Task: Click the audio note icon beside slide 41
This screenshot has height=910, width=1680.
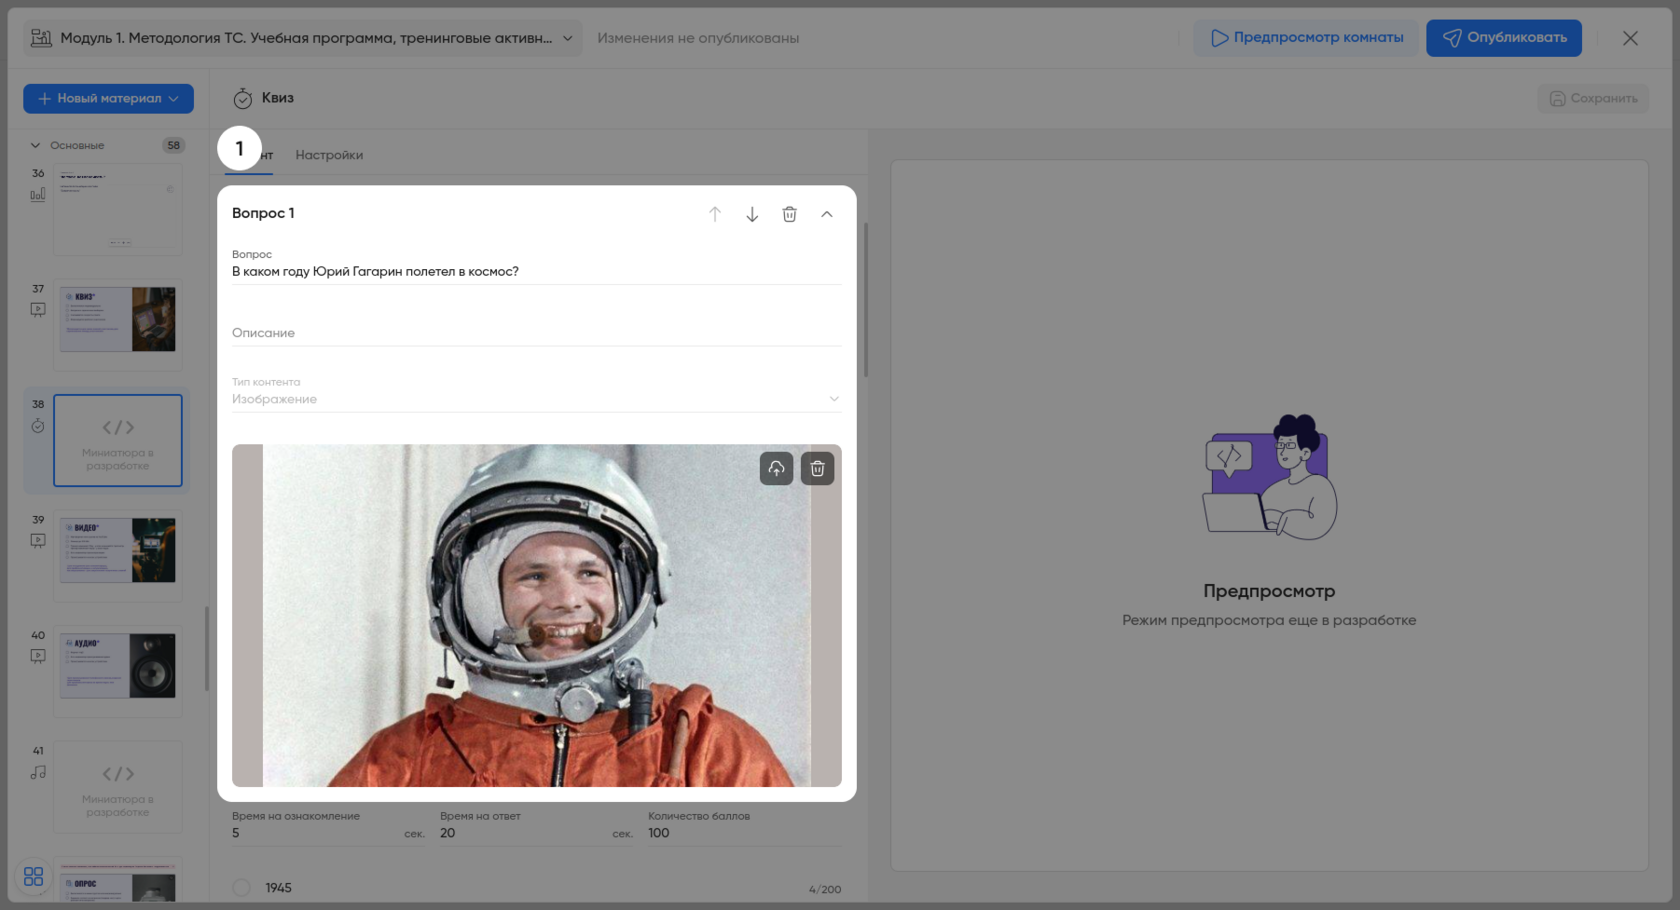Action: tap(38, 773)
